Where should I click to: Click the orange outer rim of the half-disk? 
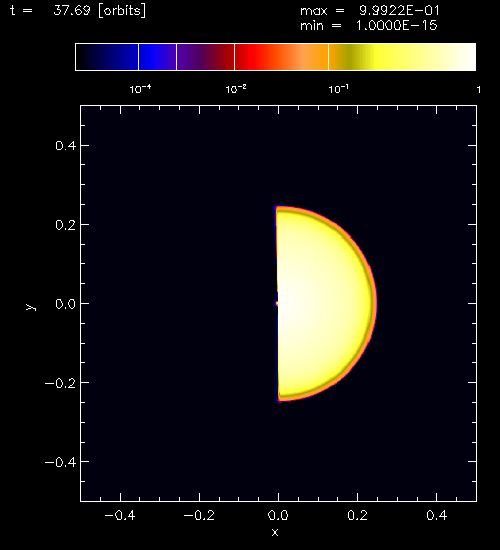coord(374,302)
